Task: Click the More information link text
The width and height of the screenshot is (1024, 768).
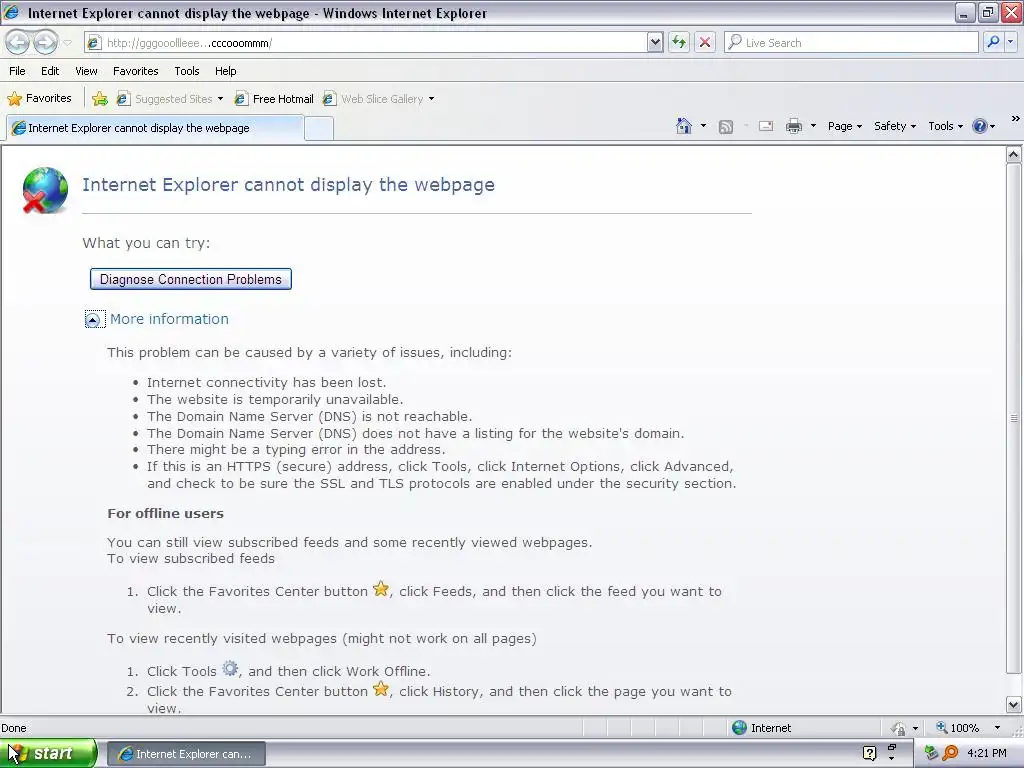Action: (169, 319)
